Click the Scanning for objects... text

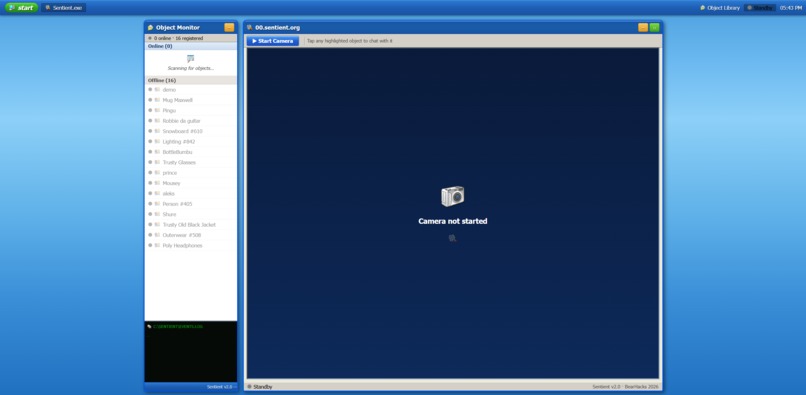(191, 68)
